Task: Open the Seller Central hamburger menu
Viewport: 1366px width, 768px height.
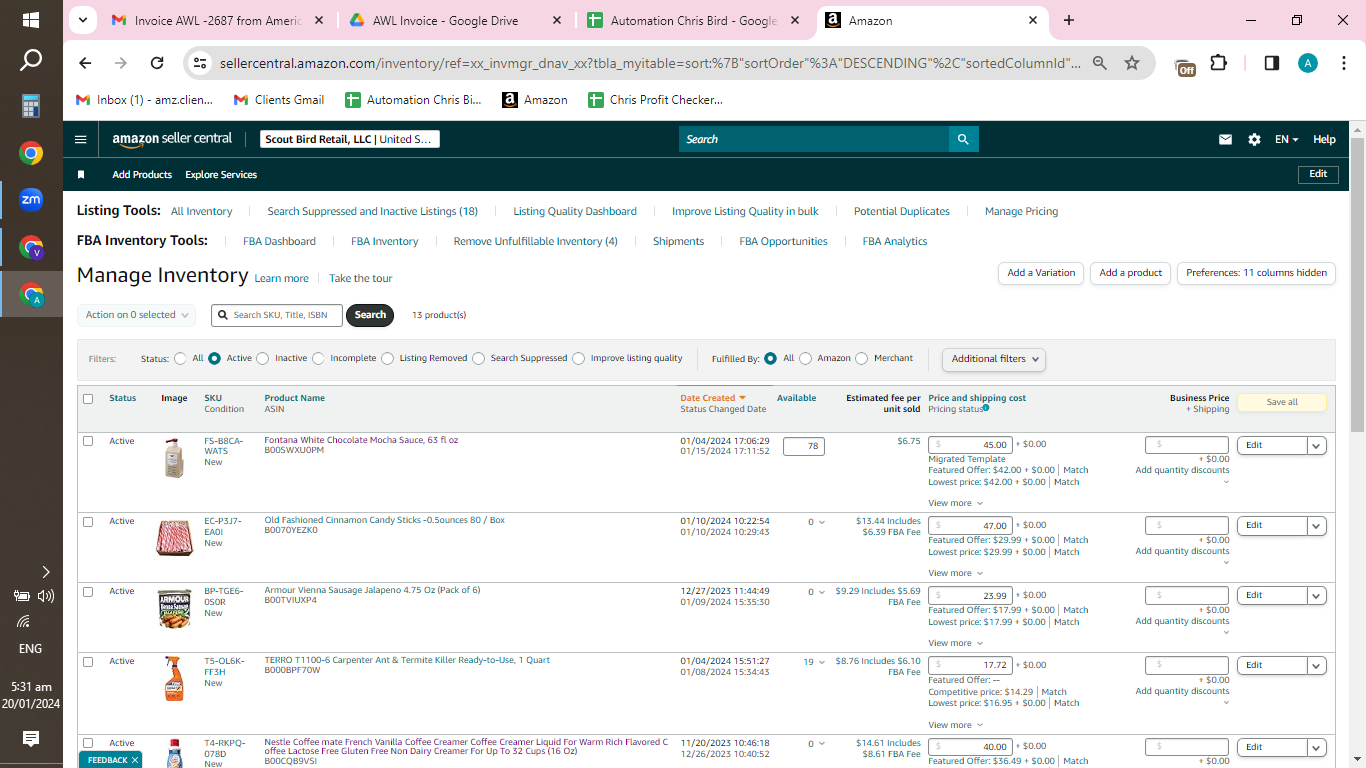Action: coord(81,140)
